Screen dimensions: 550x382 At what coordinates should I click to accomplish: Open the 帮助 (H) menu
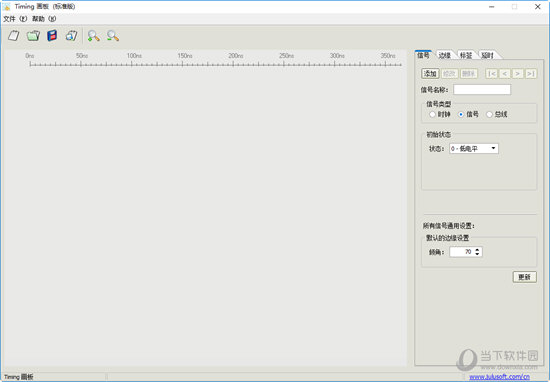click(44, 19)
